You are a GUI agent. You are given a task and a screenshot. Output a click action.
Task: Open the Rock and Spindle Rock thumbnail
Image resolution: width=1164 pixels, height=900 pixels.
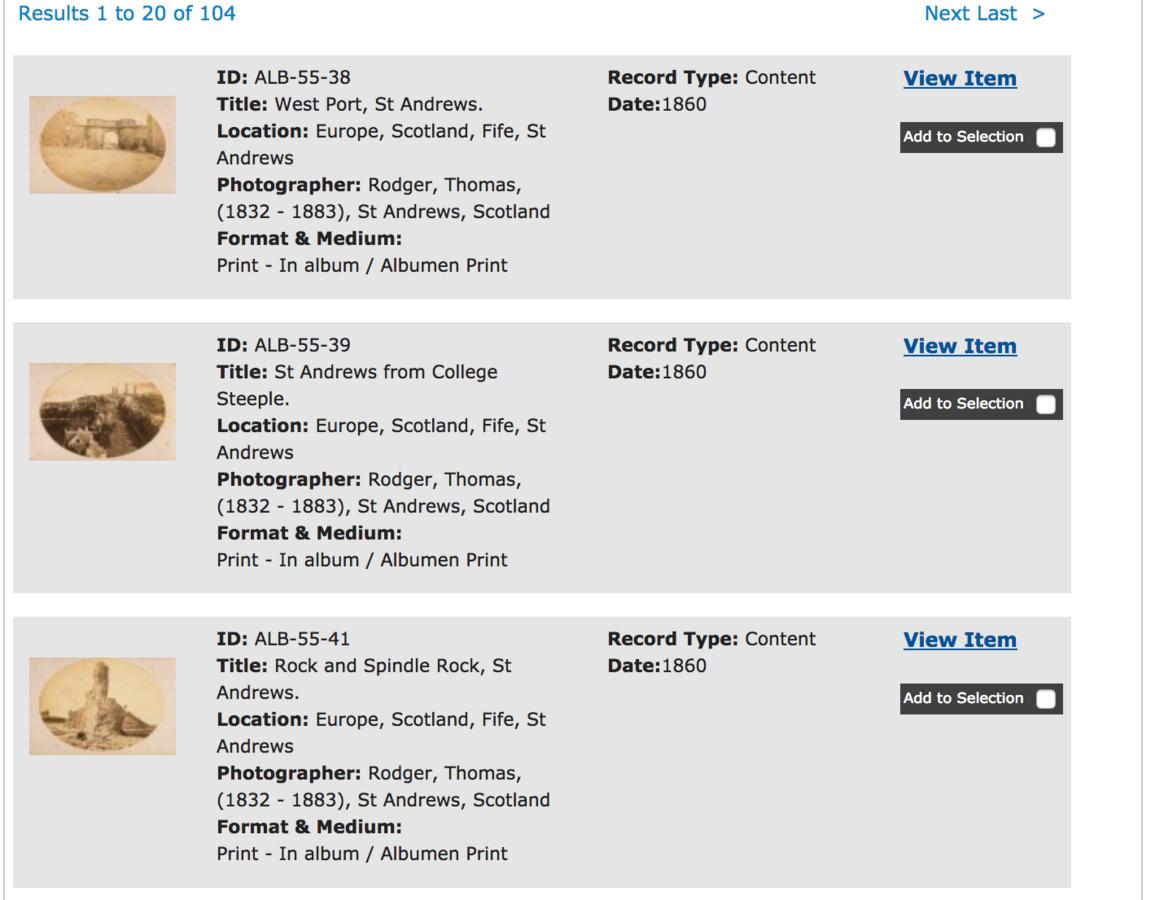(102, 706)
